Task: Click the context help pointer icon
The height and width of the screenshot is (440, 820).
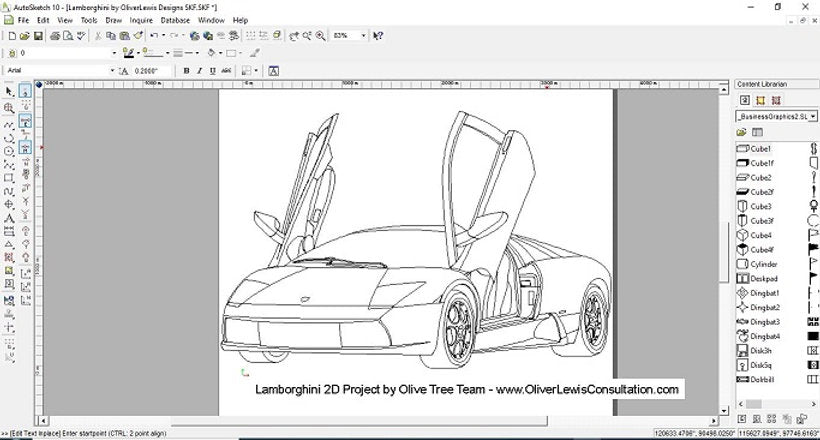Action: coord(378,35)
